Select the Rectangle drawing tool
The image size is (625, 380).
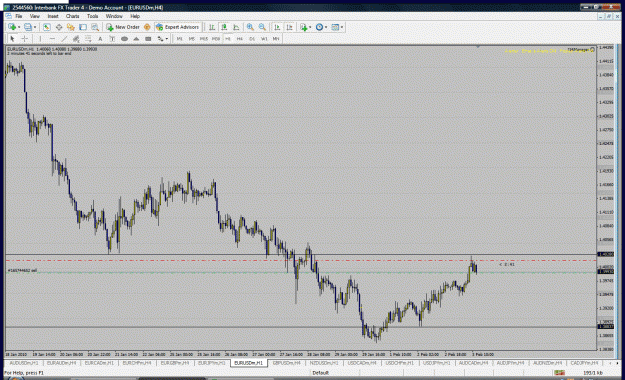tap(148, 39)
